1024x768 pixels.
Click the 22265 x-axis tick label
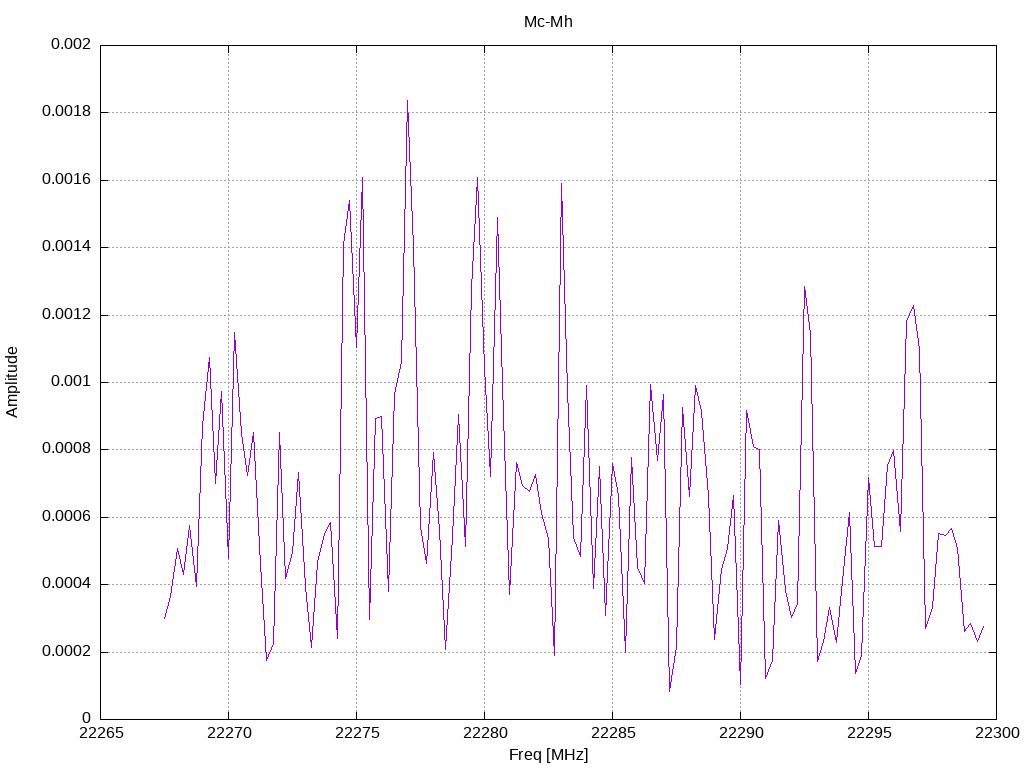[101, 733]
